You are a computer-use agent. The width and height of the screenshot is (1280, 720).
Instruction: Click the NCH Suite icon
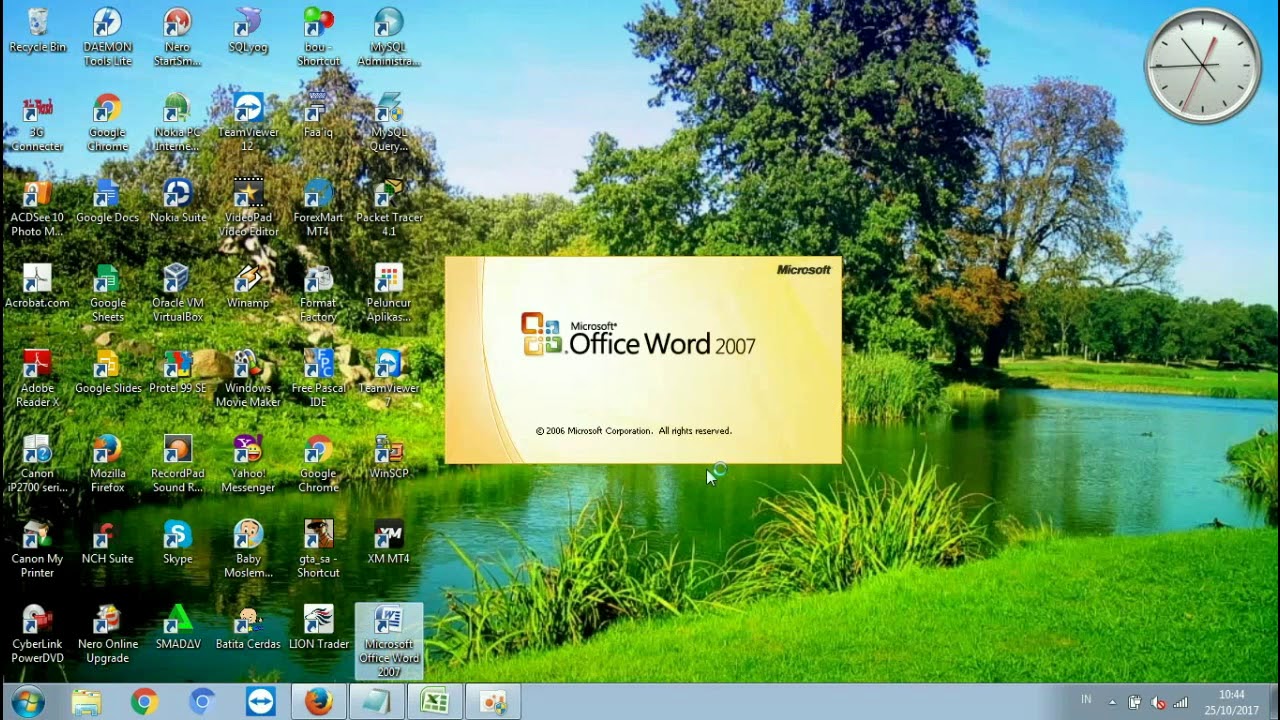coord(107,543)
